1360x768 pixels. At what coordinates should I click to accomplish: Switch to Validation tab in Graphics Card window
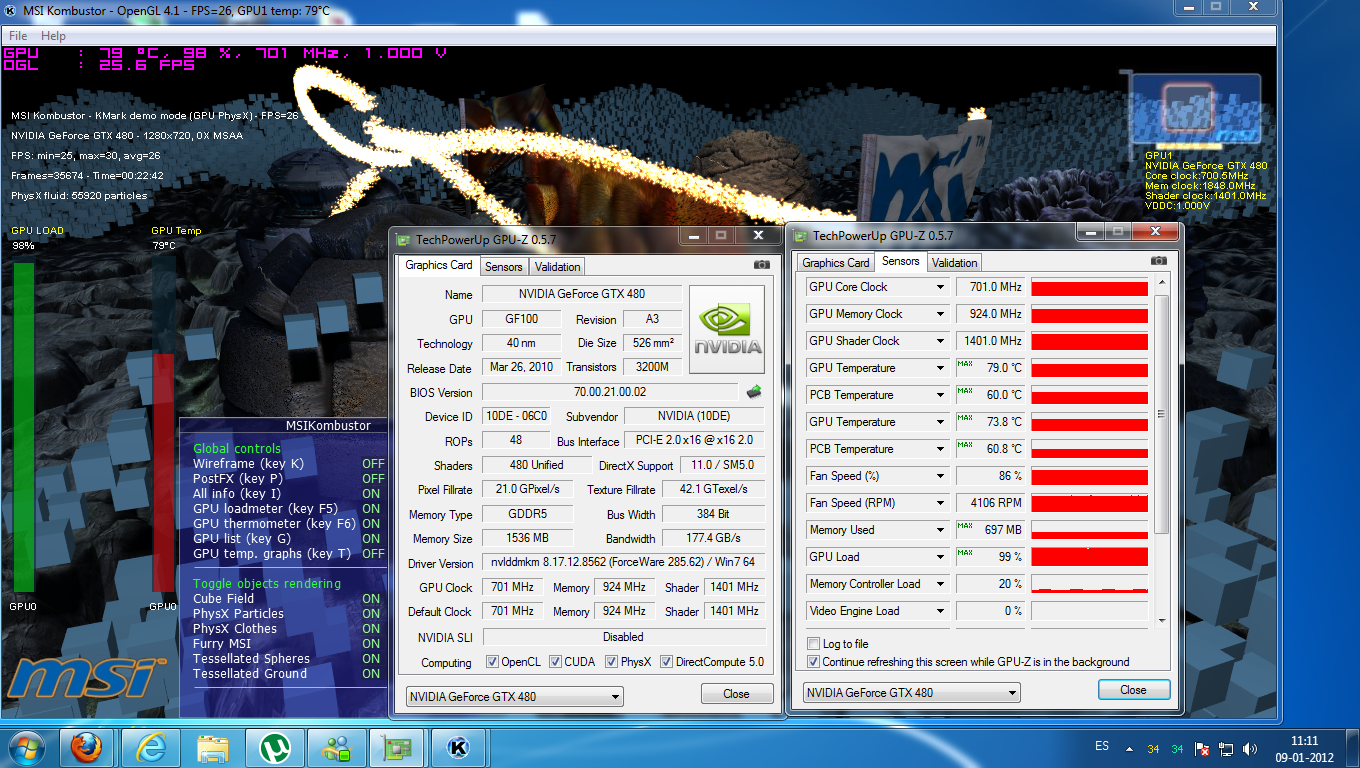click(557, 267)
